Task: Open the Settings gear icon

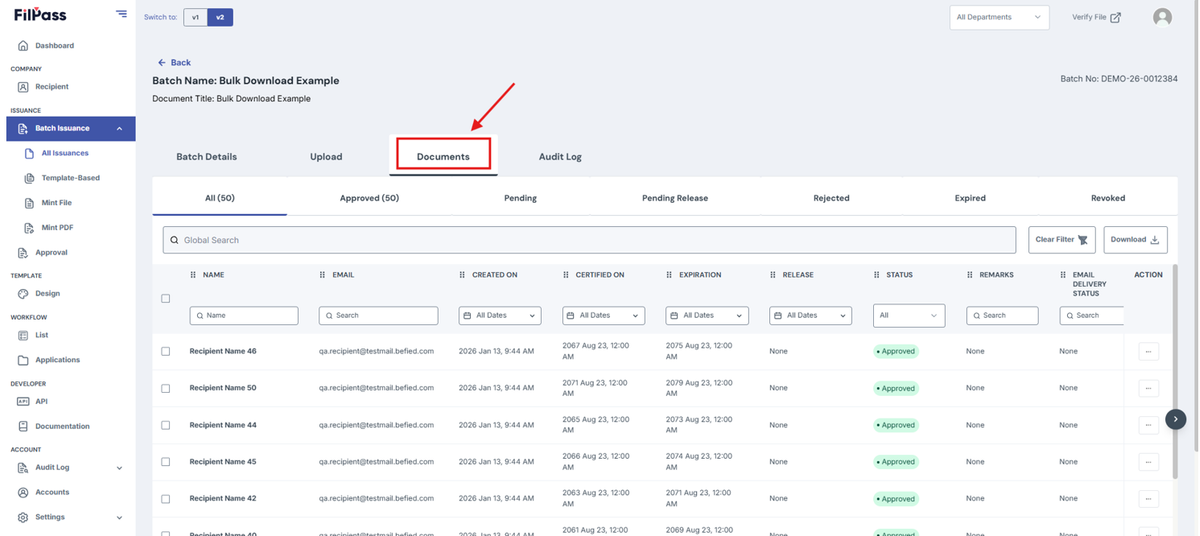Action: 24,517
